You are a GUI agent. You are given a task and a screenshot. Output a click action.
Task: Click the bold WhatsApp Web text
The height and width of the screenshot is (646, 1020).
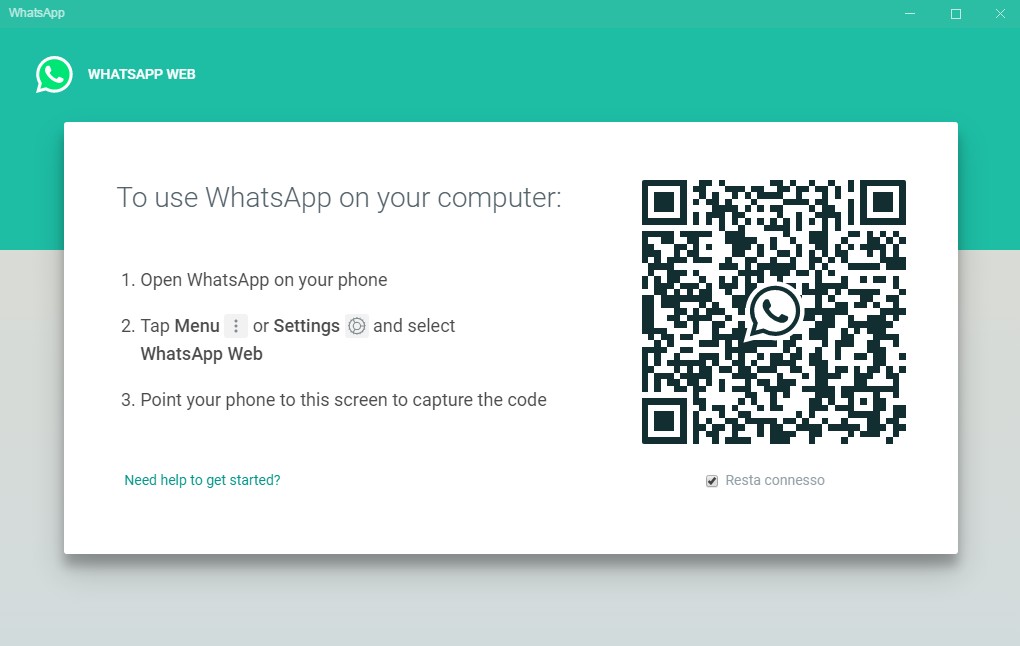coord(202,354)
